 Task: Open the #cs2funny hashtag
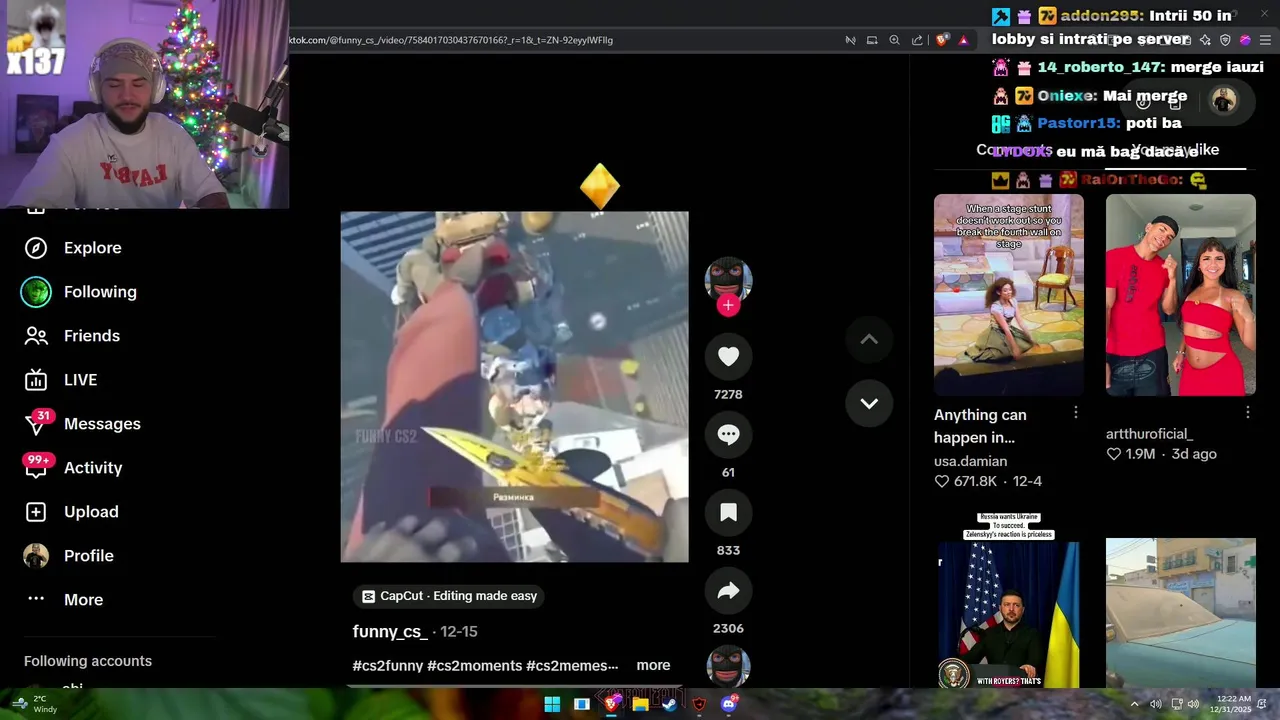[x=387, y=666]
